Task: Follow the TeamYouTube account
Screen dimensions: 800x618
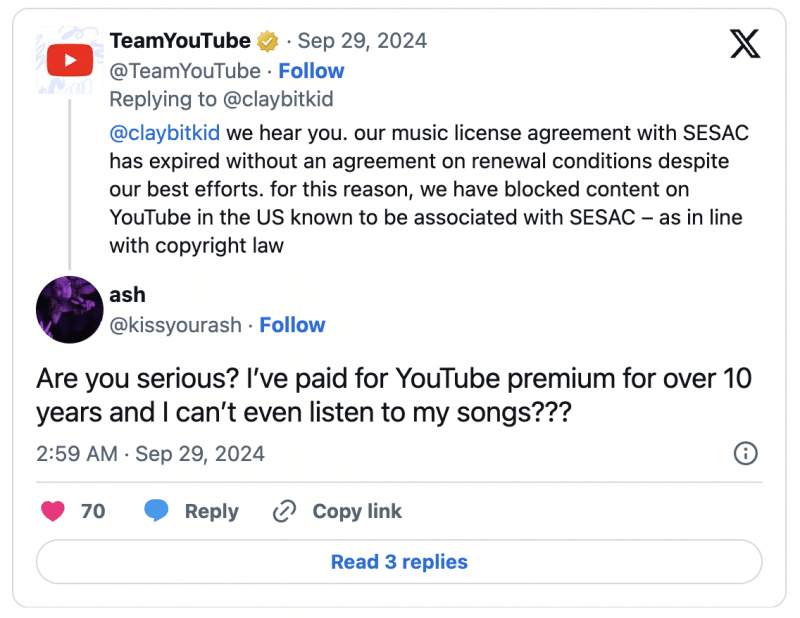Action: 311,71
